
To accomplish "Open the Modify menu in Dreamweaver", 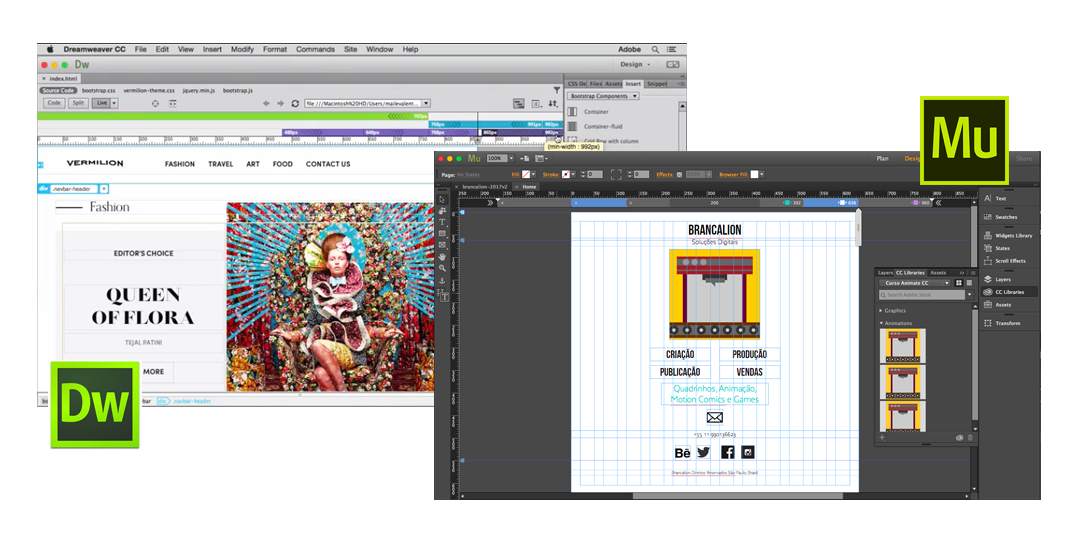I will coord(242,49).
